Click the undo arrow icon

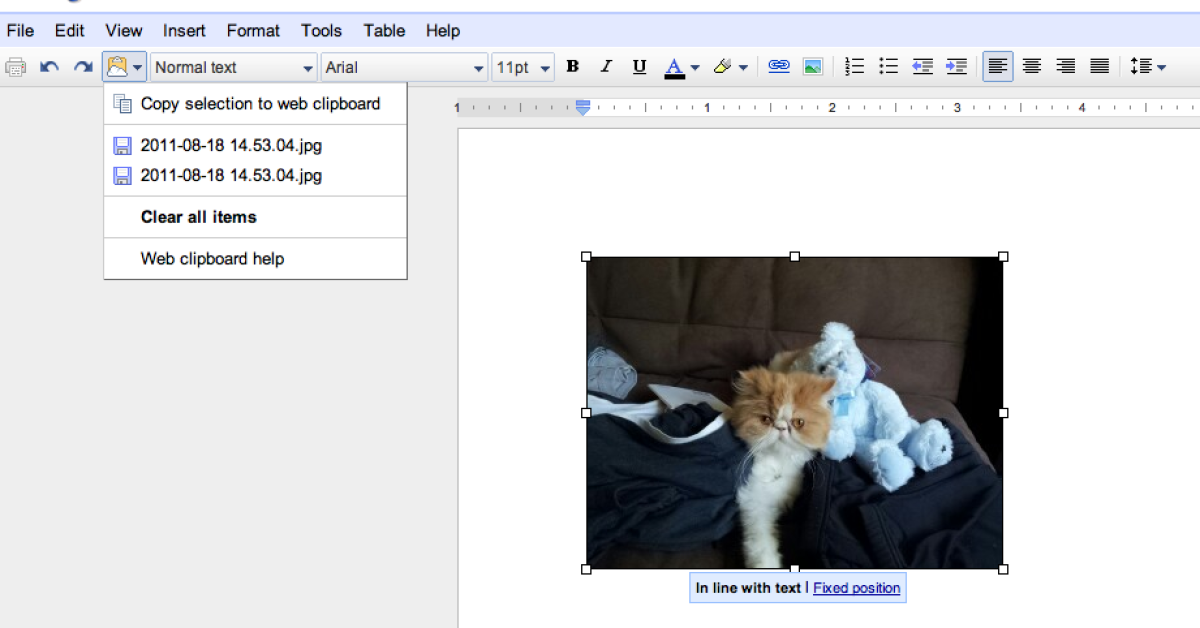[49, 67]
